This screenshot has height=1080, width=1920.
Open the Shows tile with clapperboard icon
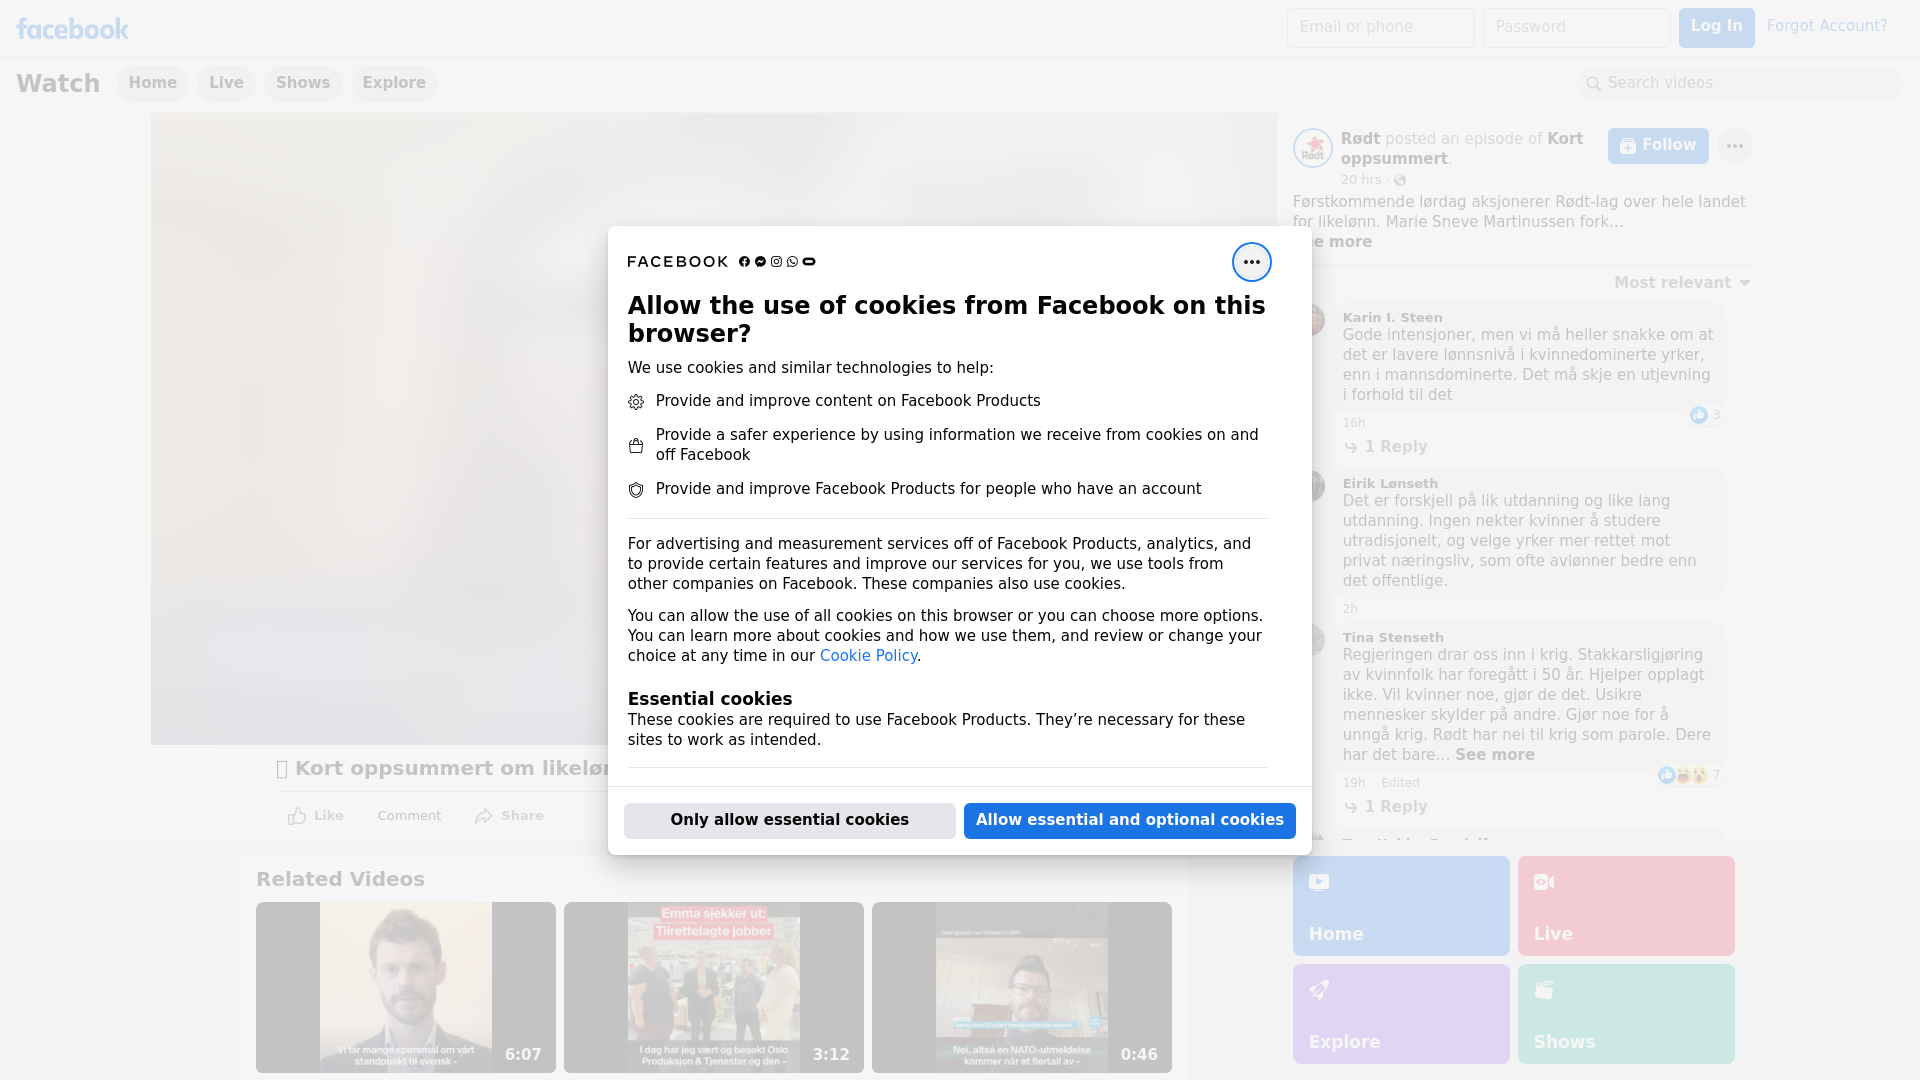(1625, 1013)
